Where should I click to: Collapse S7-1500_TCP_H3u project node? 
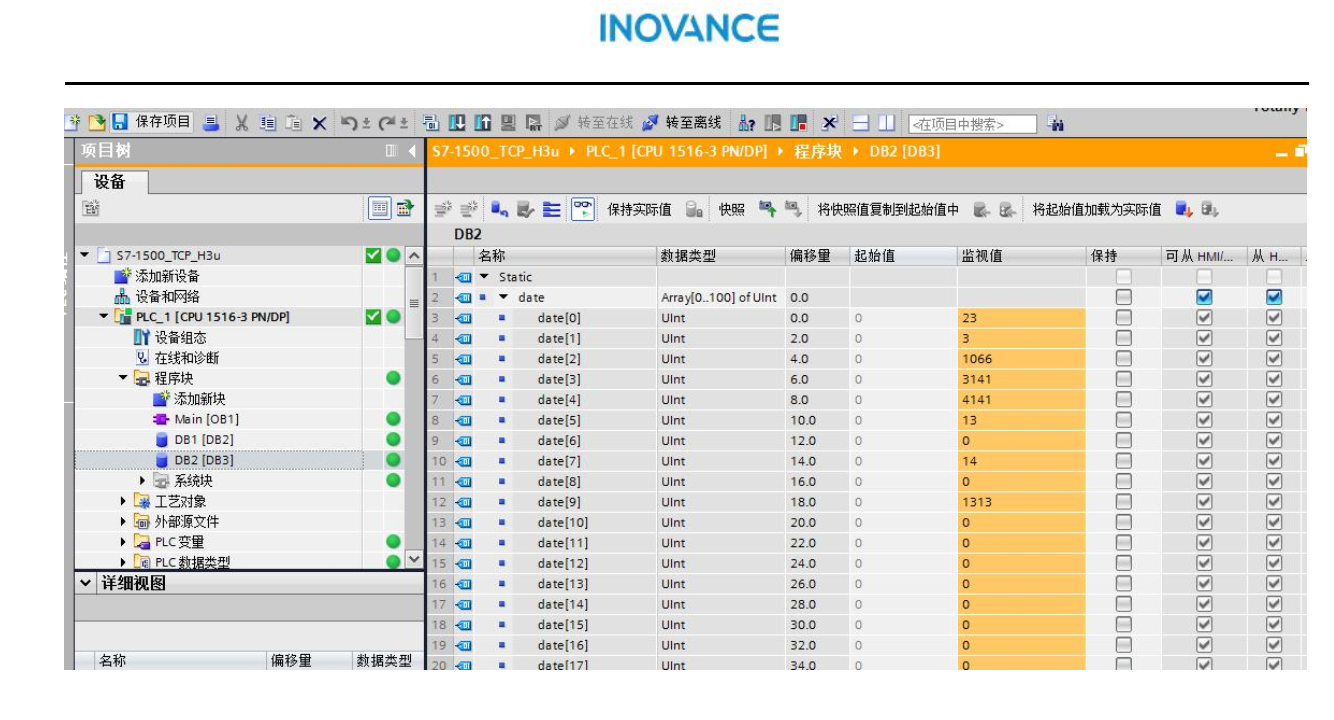[85, 256]
